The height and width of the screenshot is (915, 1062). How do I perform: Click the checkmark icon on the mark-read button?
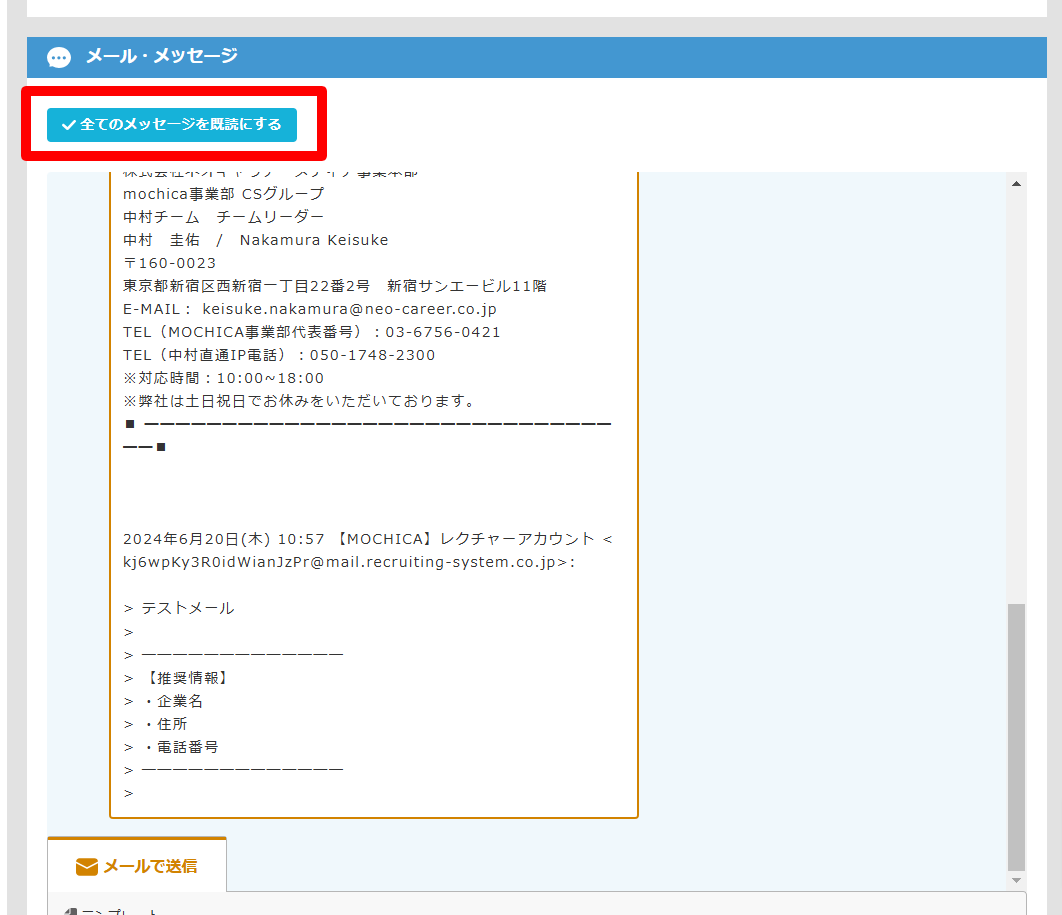pos(69,125)
